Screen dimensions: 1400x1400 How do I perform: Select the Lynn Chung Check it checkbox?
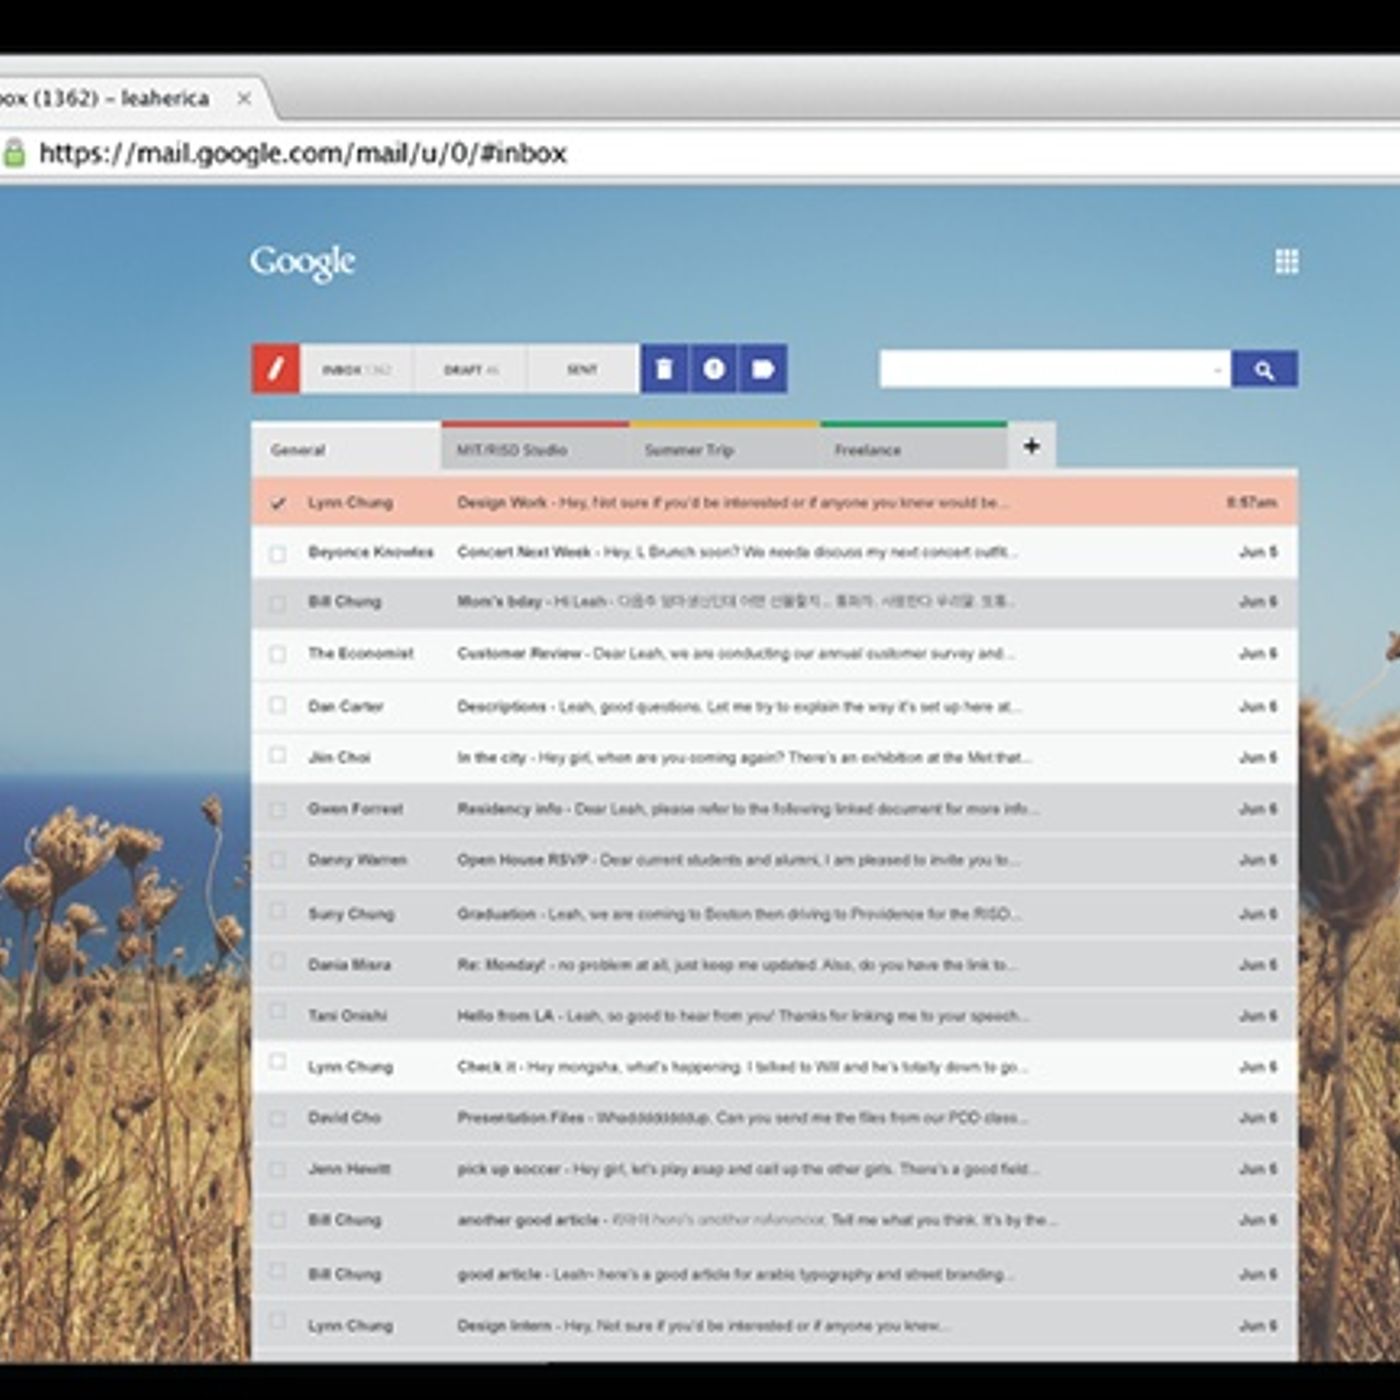pos(278,1062)
